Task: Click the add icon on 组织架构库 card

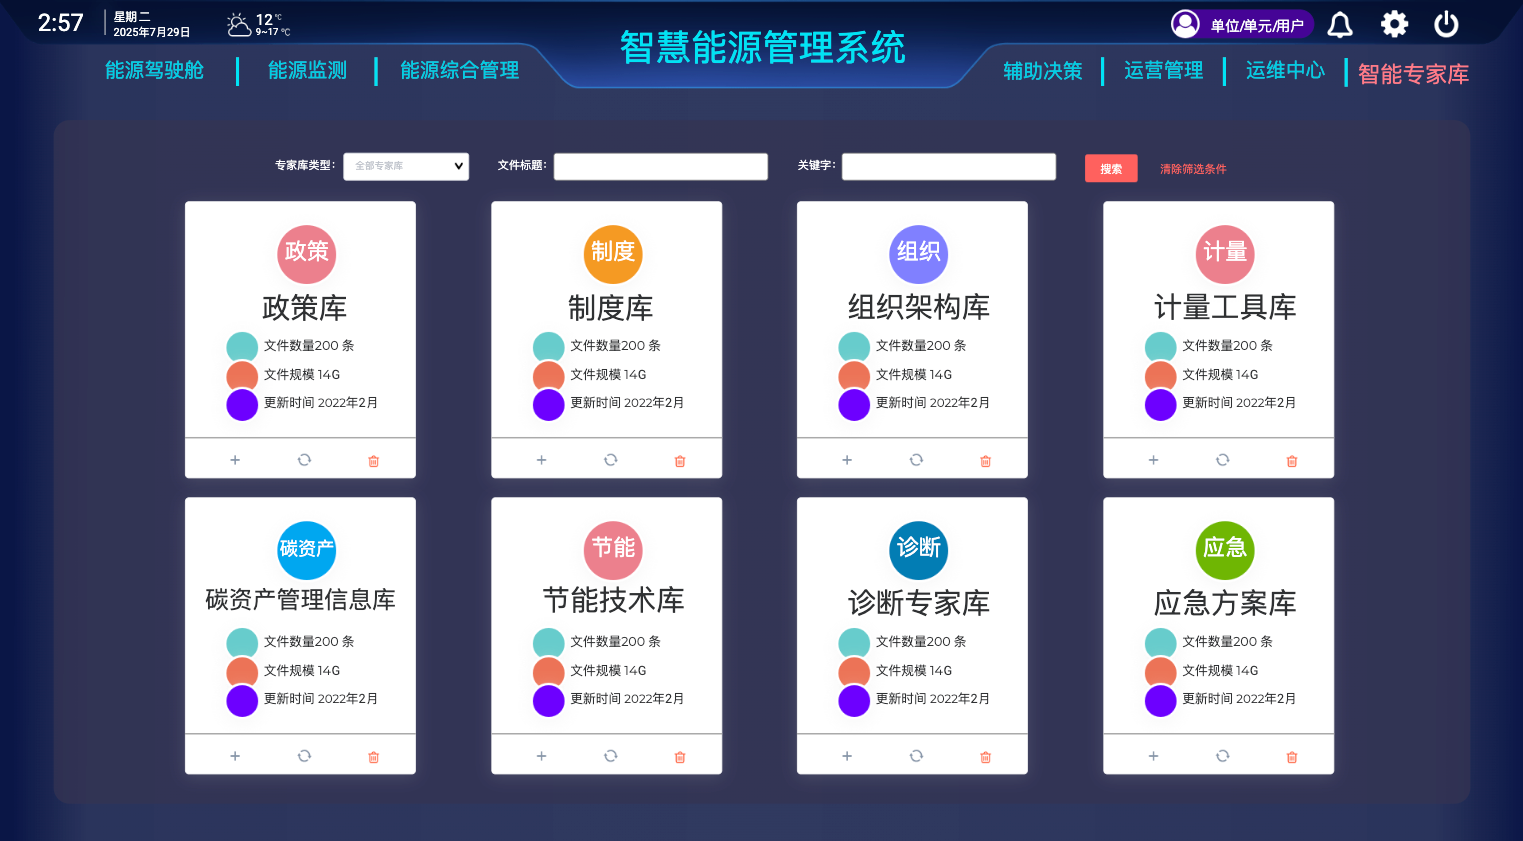Action: [x=847, y=460]
